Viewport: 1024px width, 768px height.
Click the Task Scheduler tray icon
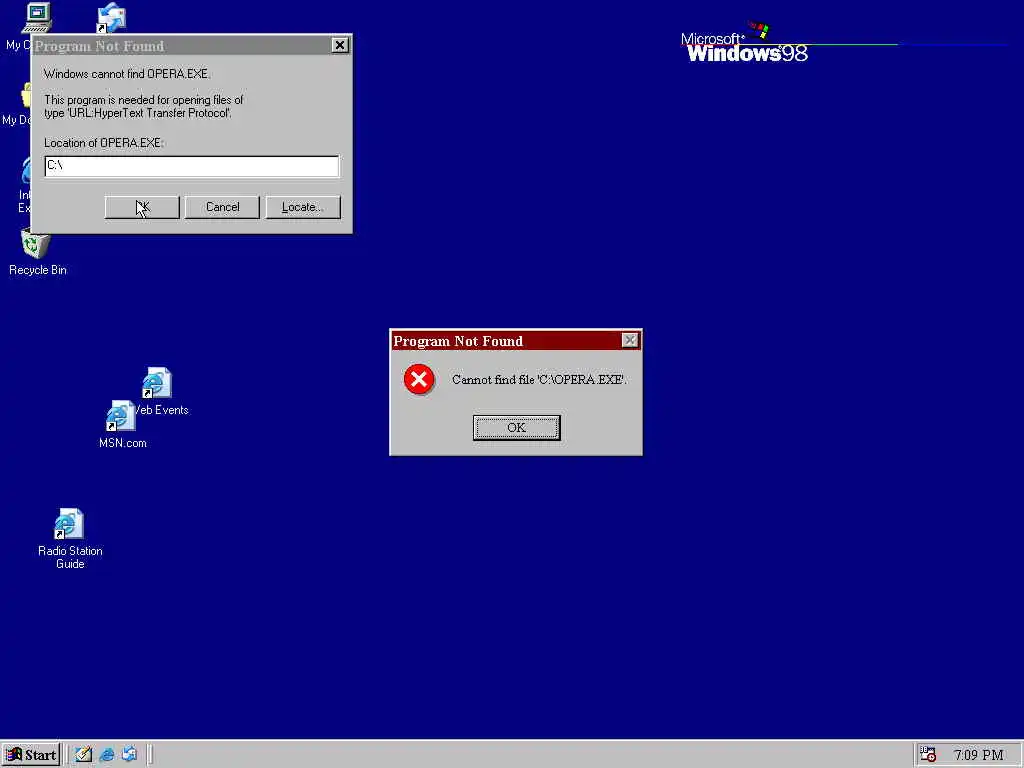pos(928,754)
